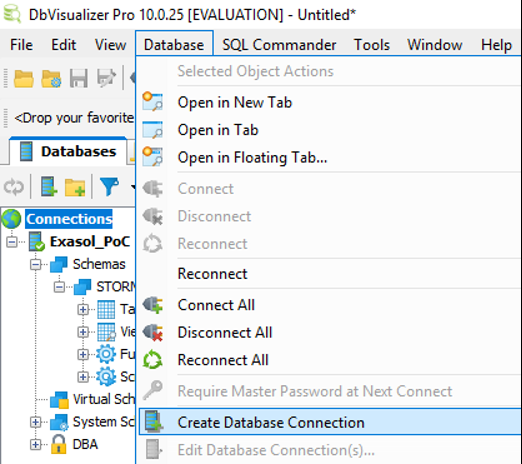Viewport: 522px width, 464px height.
Task: Click the green Reconnect All arrows icon
Action: coord(153,360)
